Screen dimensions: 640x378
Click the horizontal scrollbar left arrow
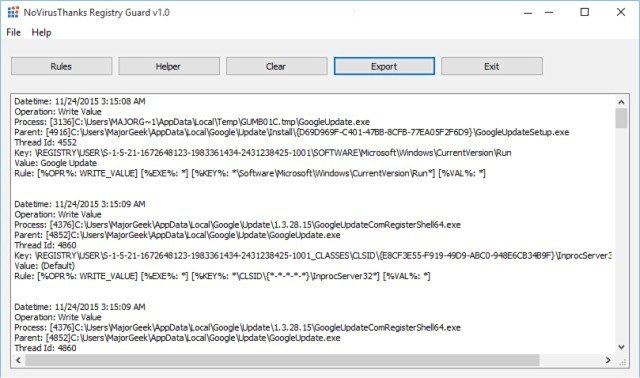point(18,360)
